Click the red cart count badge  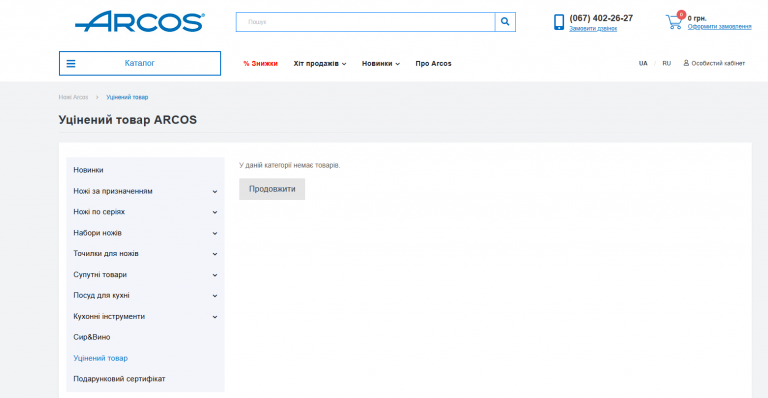coord(681,15)
